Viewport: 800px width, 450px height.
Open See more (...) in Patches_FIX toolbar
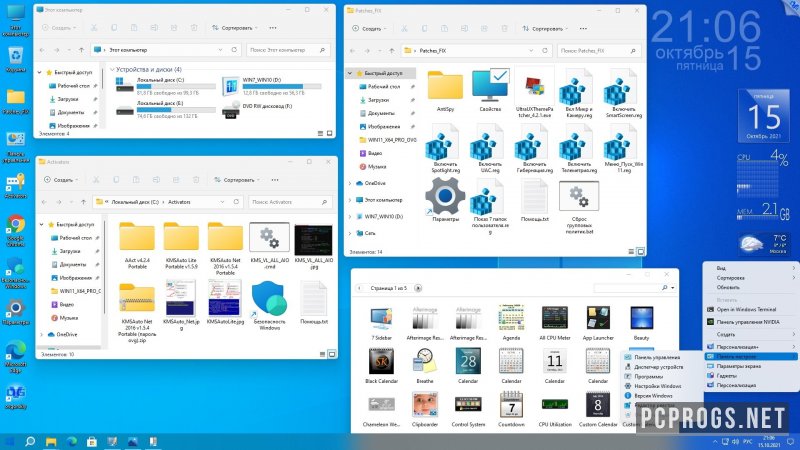pyautogui.click(x=583, y=29)
